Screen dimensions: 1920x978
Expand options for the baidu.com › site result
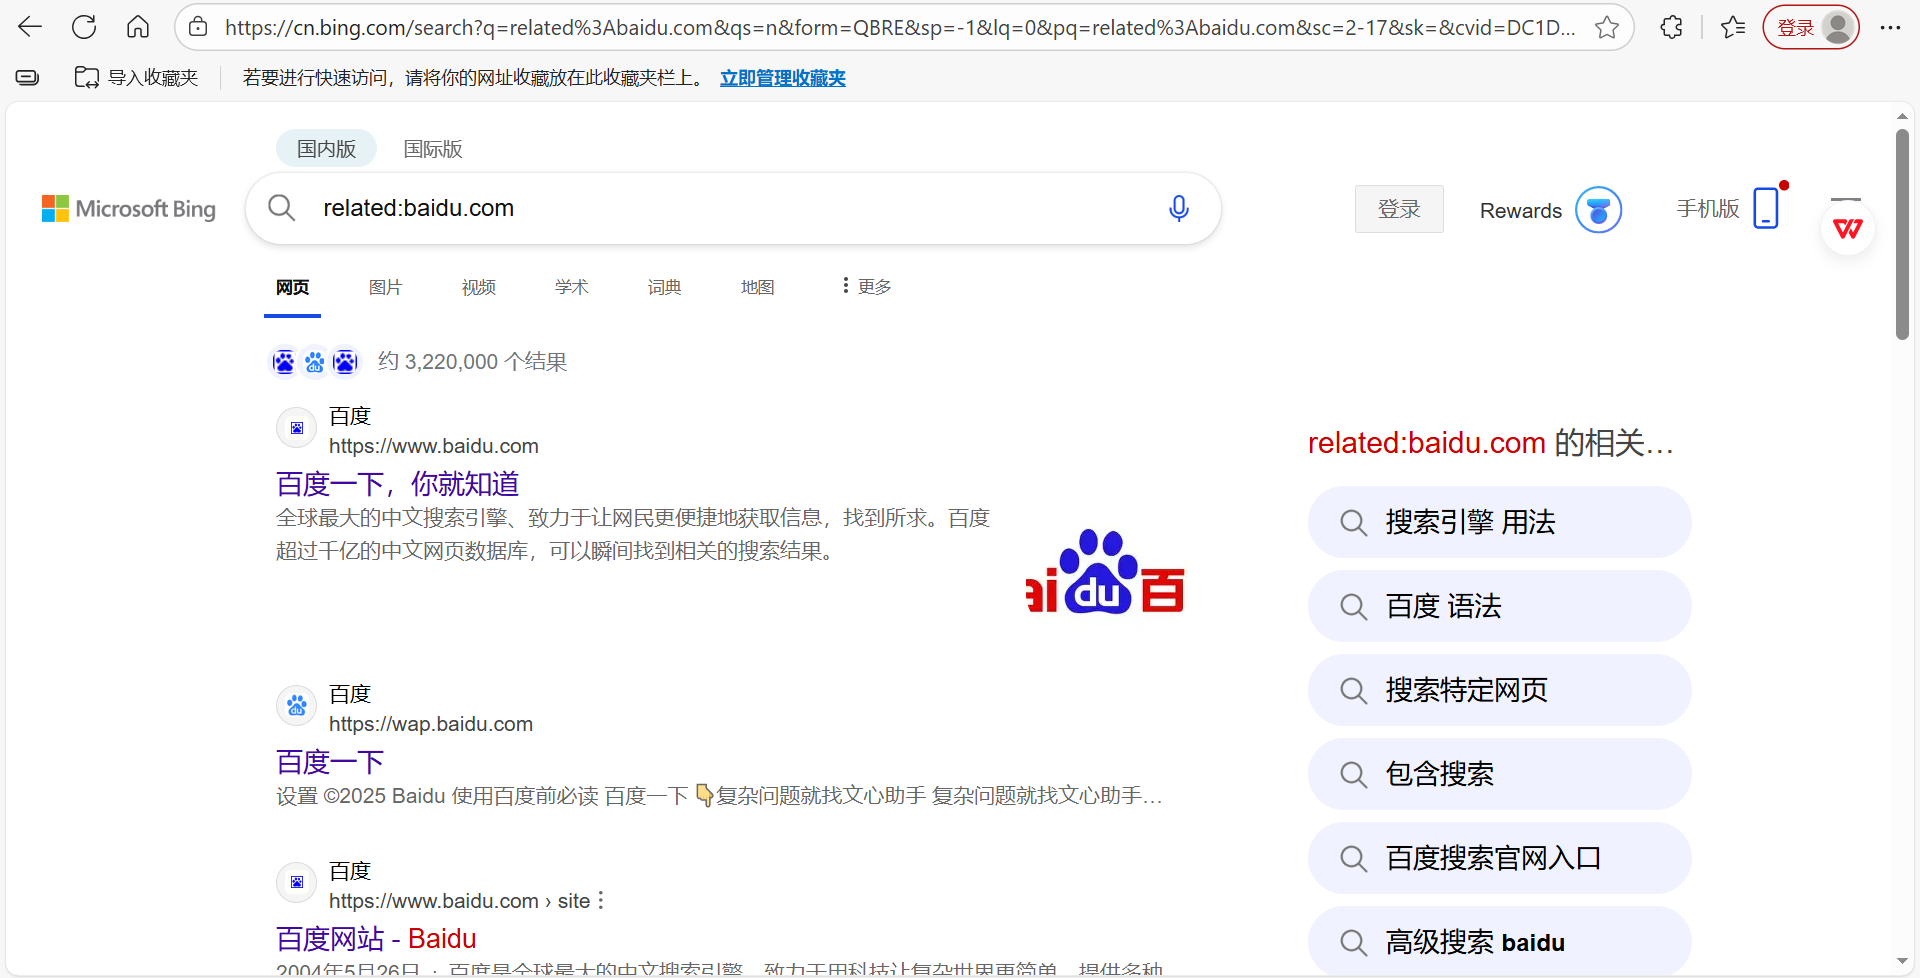[600, 901]
